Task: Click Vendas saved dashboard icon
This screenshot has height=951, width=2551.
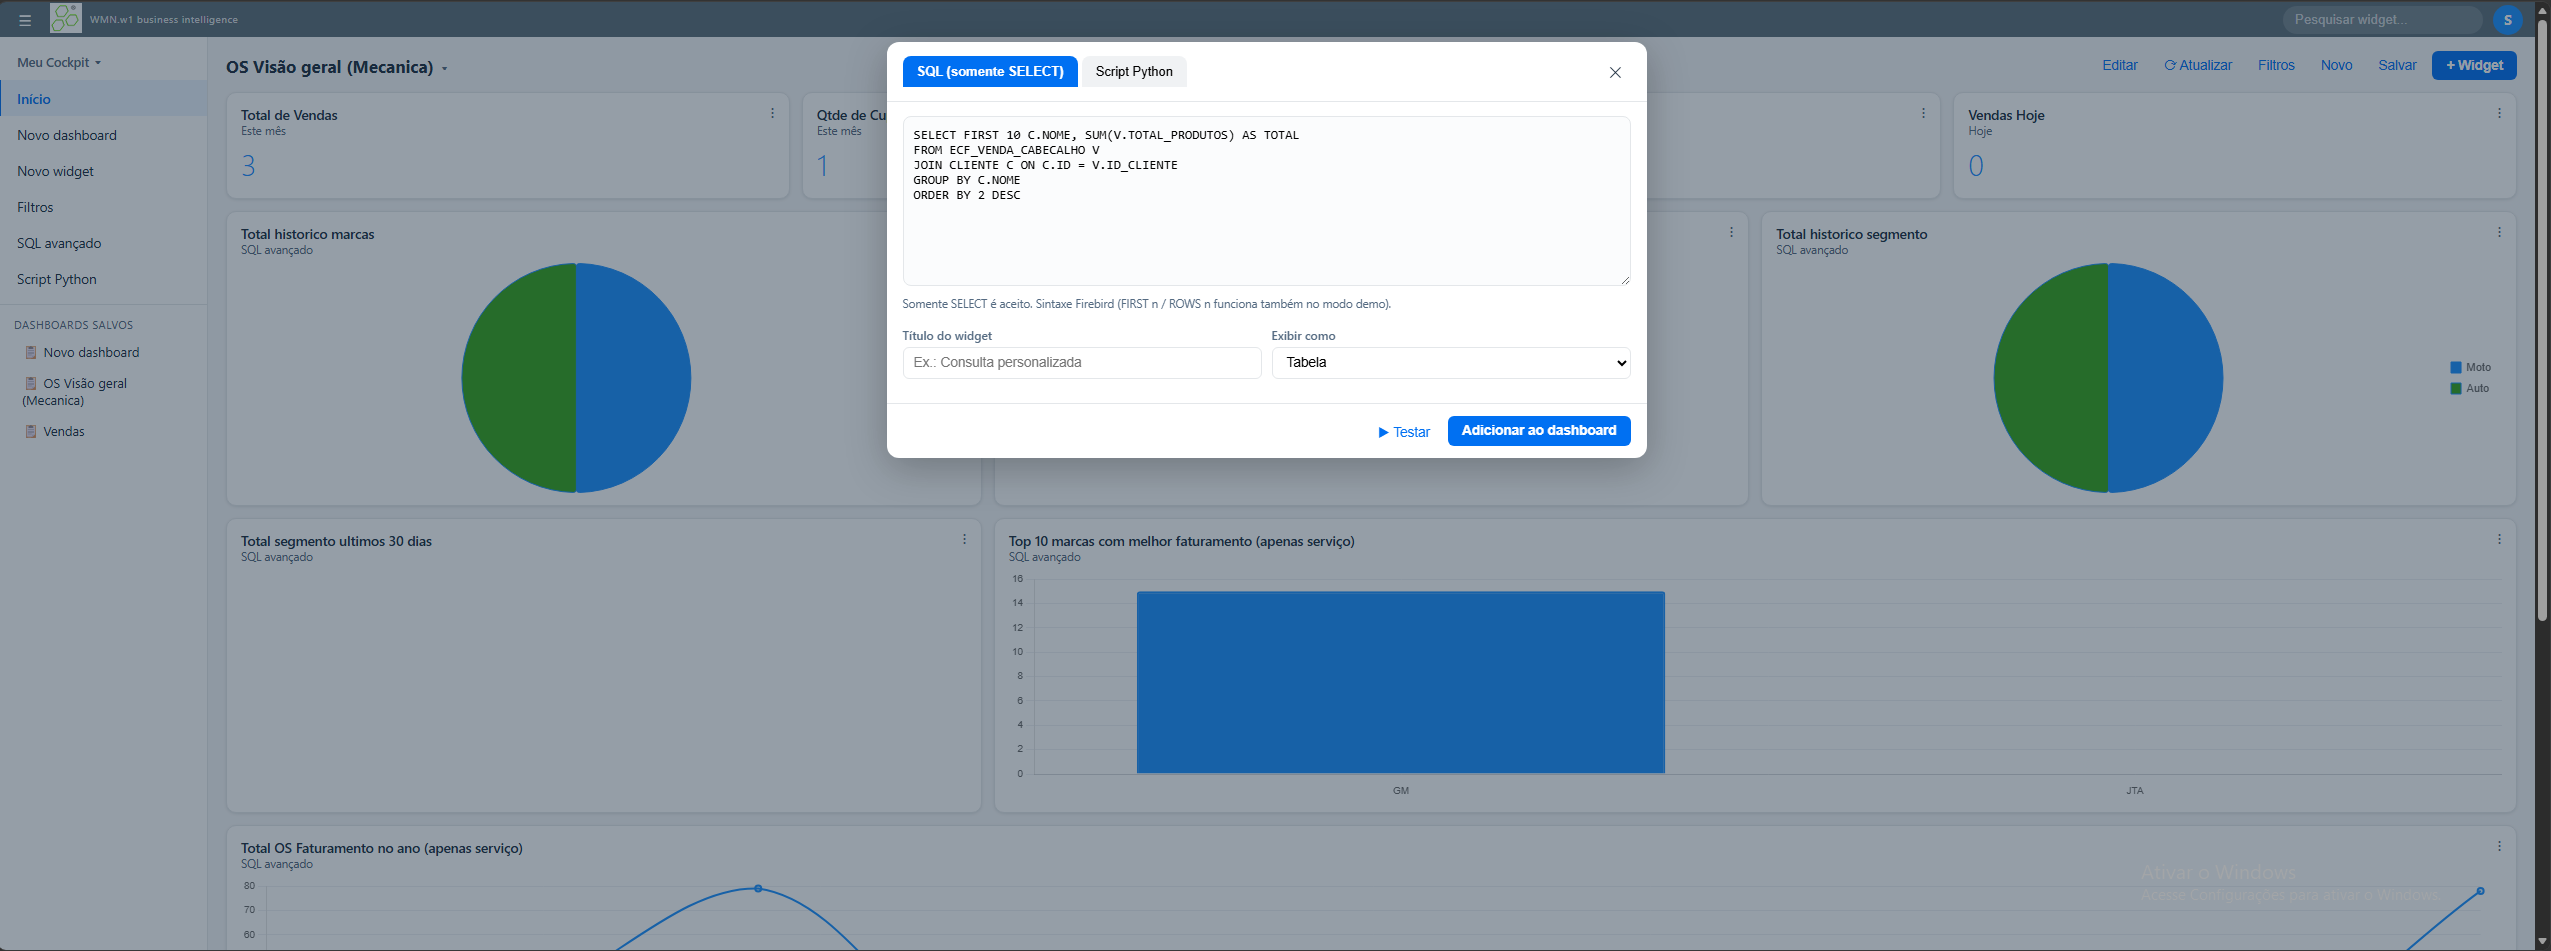Action: click(31, 431)
